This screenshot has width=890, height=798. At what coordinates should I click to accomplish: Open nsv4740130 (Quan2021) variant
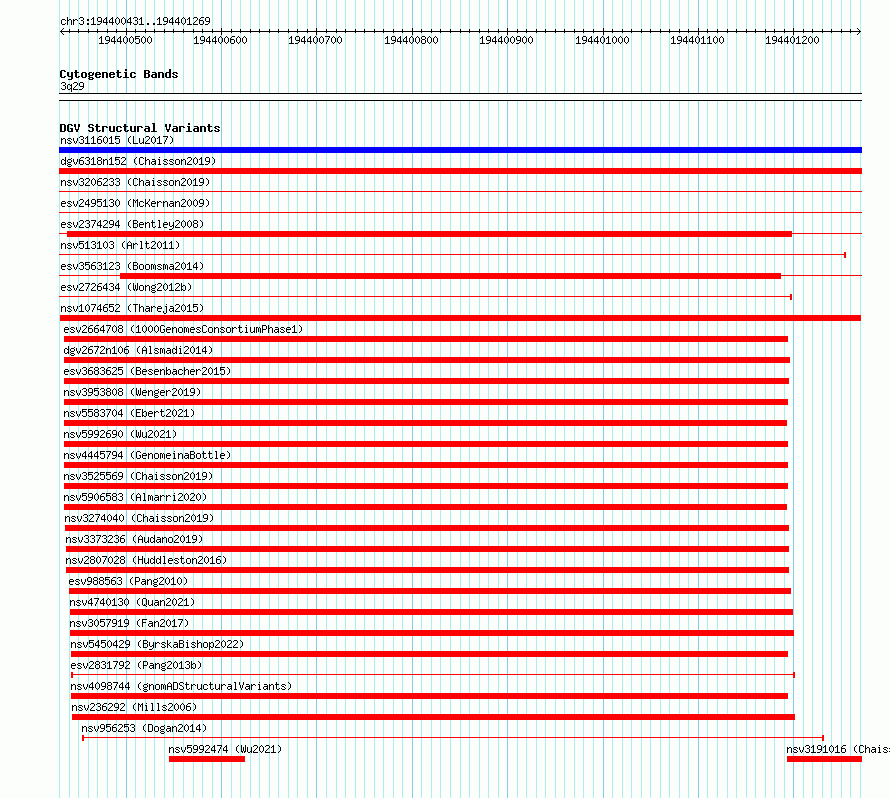coord(132,602)
